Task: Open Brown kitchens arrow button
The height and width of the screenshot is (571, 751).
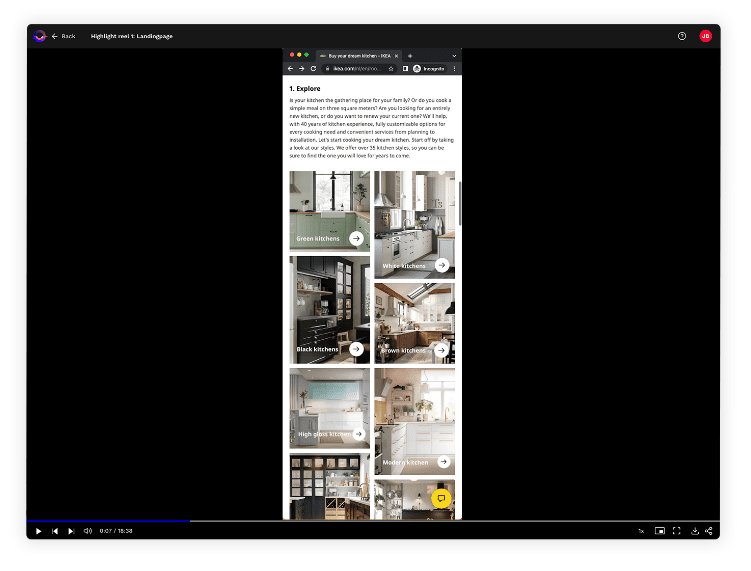Action: (x=441, y=350)
